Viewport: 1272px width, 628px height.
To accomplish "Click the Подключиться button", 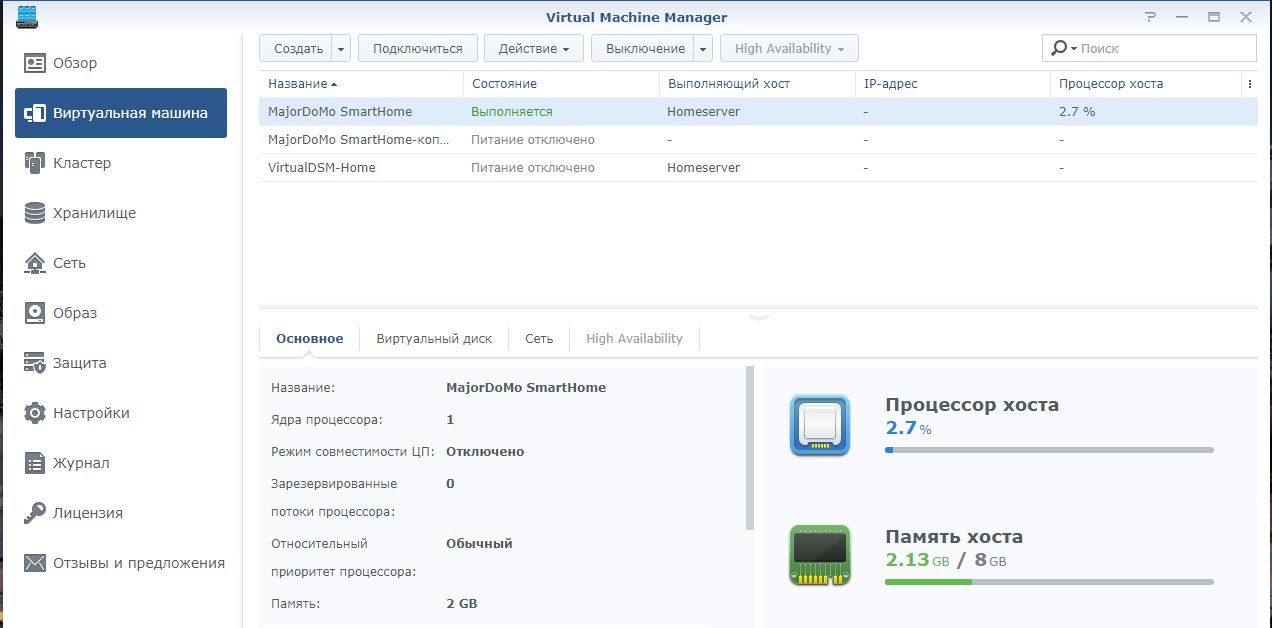I will 417,48.
